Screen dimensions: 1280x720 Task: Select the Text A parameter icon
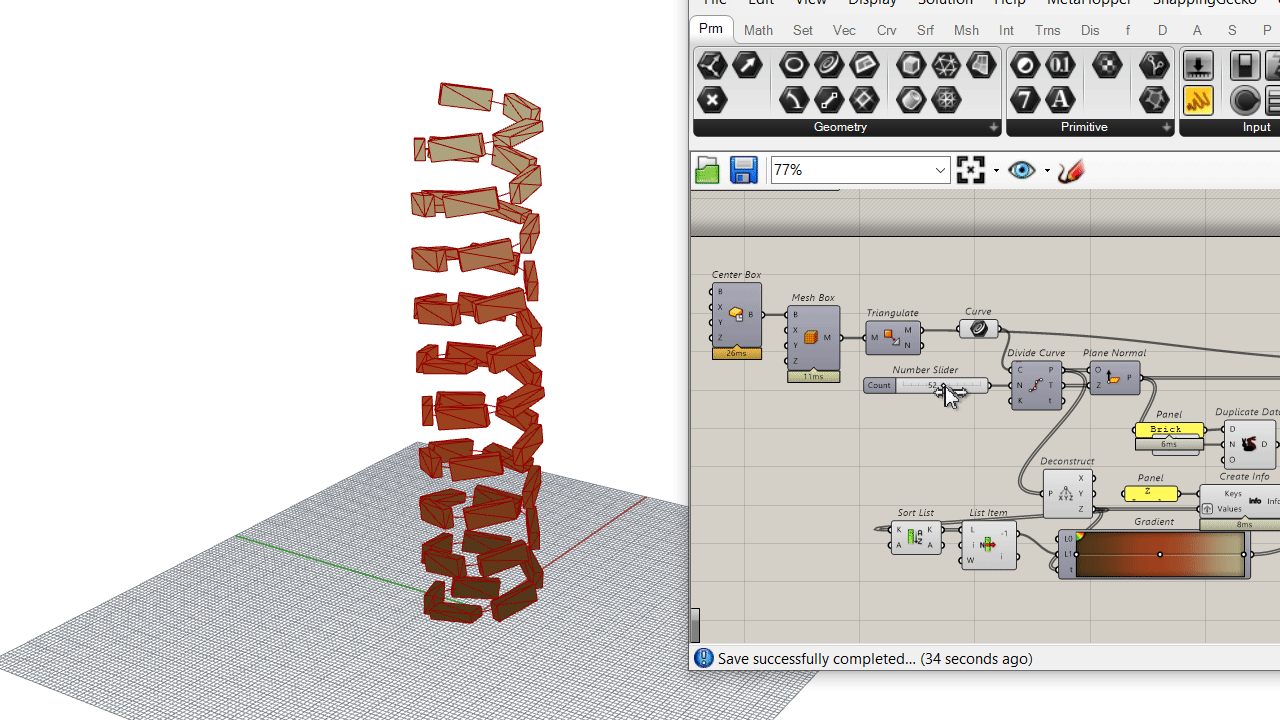point(1060,100)
